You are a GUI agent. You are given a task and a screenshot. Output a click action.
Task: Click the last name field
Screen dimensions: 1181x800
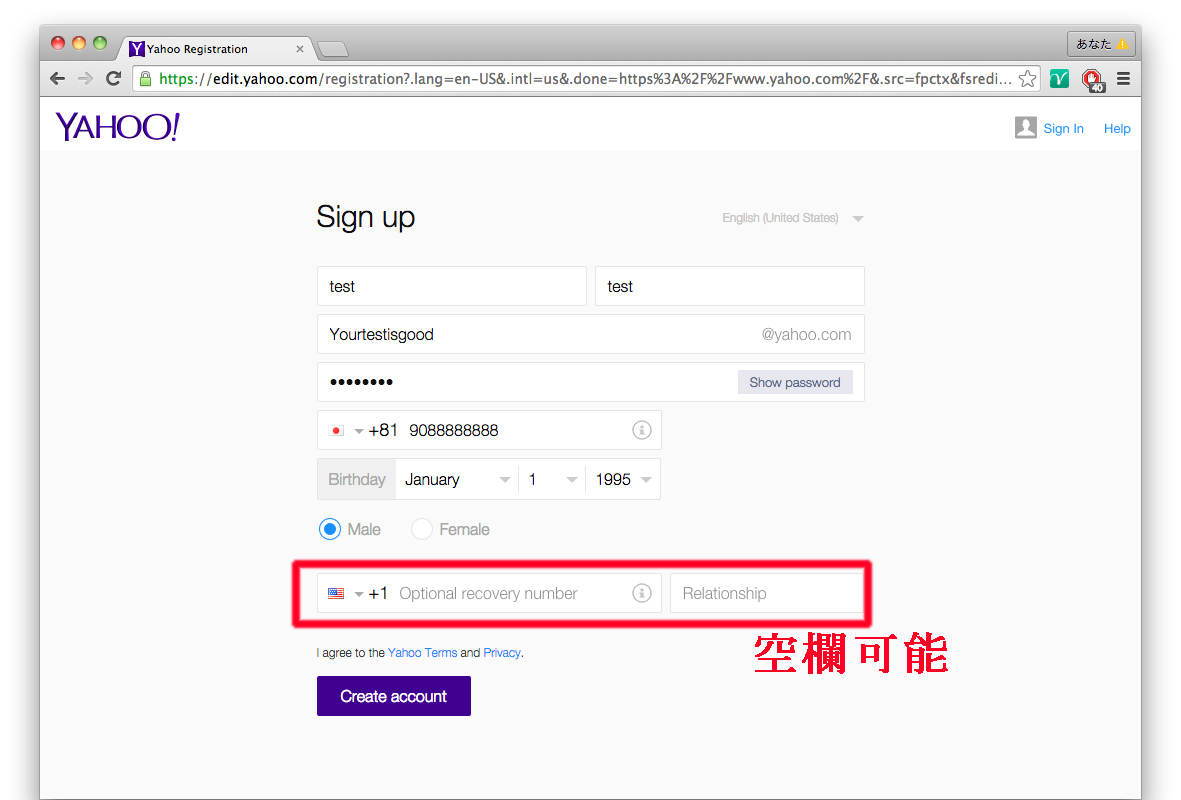pos(730,286)
